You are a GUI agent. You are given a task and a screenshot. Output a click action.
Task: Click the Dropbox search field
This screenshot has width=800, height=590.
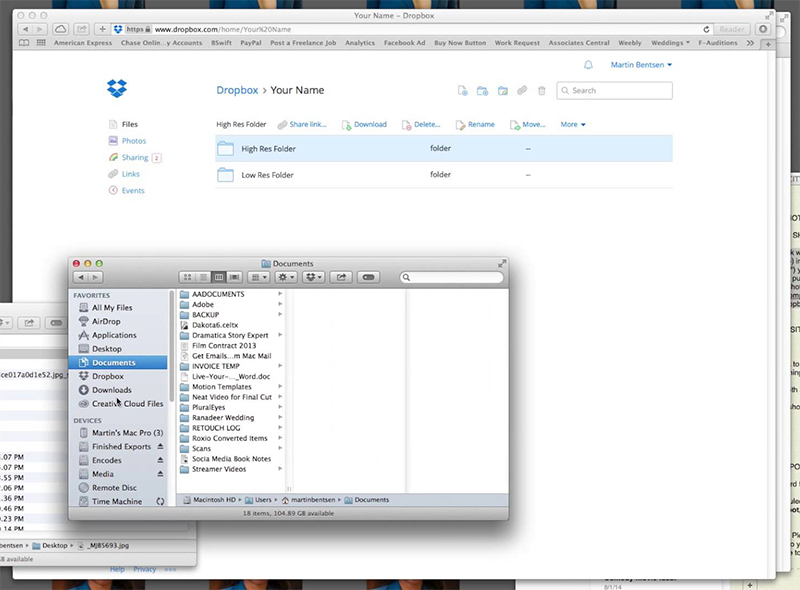click(614, 90)
